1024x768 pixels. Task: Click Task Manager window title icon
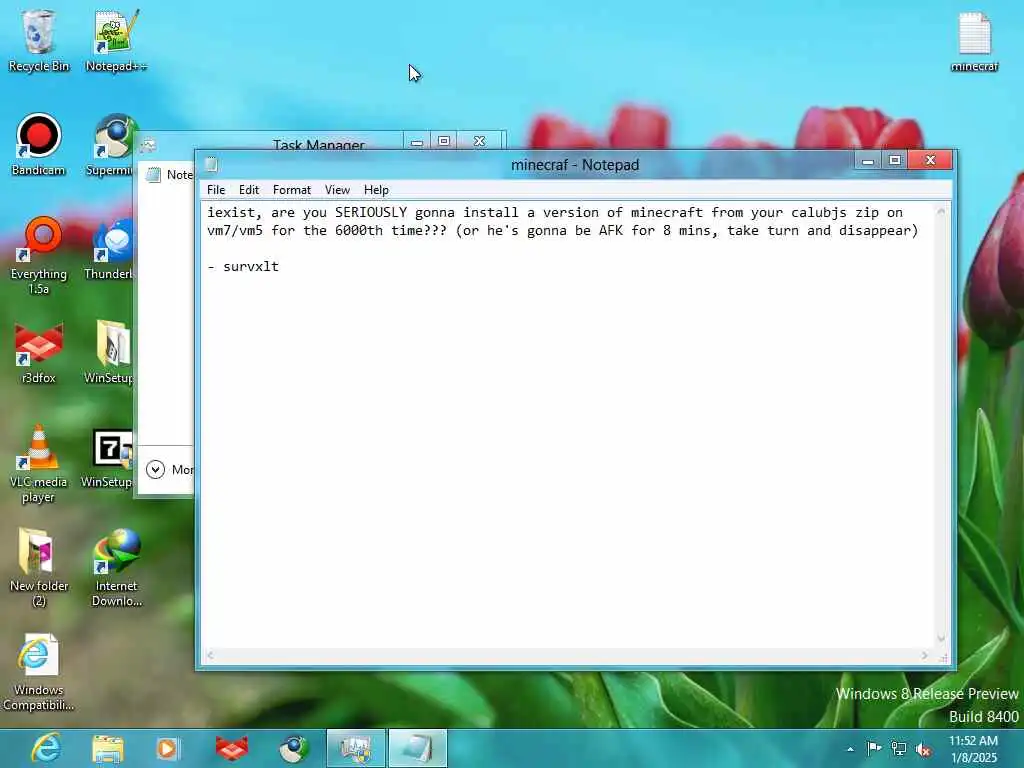pyautogui.click(x=148, y=145)
